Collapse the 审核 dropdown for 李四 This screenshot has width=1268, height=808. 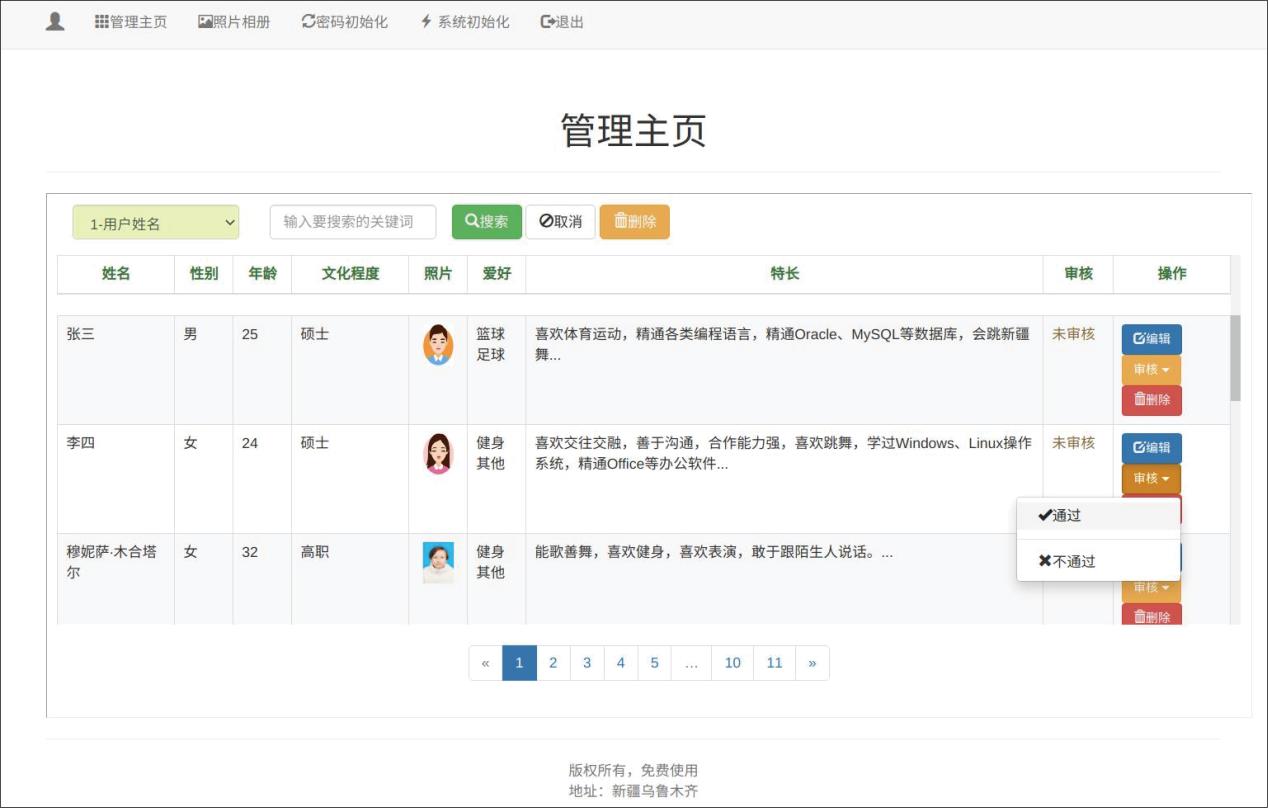(x=1151, y=479)
